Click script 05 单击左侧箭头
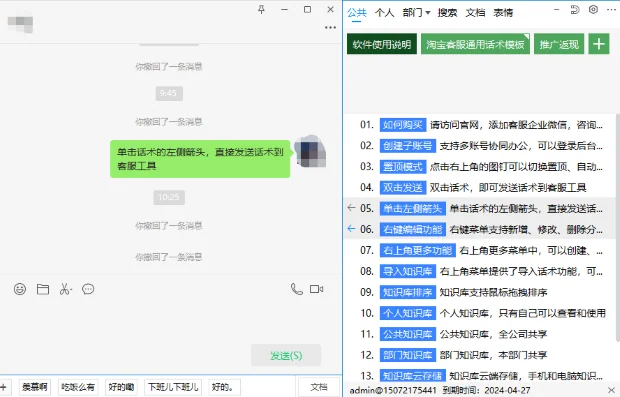 tap(481, 208)
